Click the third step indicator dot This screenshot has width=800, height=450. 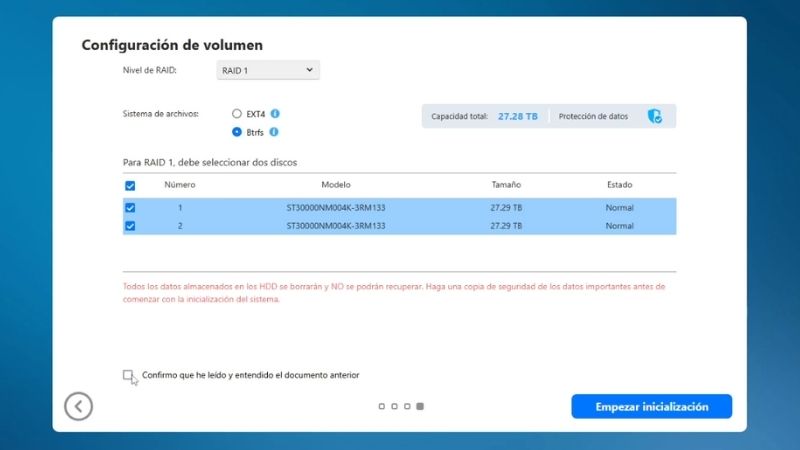click(x=407, y=407)
